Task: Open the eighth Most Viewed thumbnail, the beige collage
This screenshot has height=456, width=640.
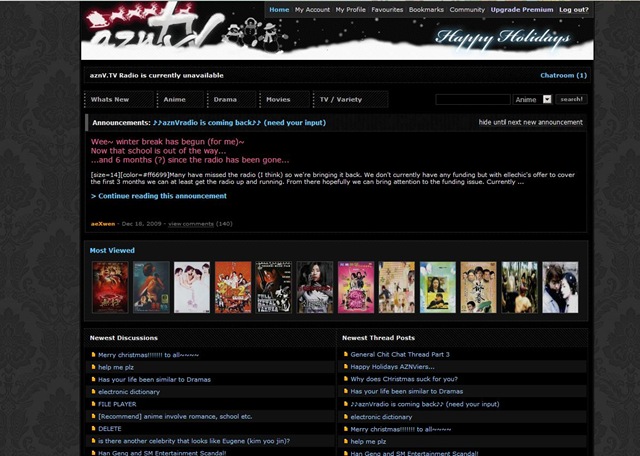Action: pos(397,287)
